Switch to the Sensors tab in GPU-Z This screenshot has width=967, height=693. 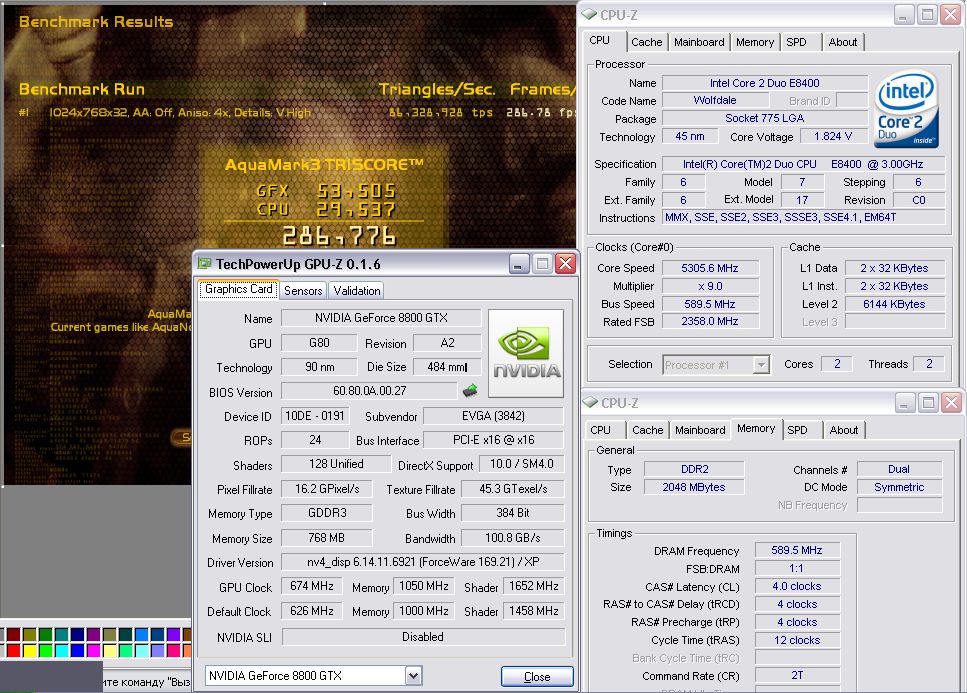coord(303,290)
